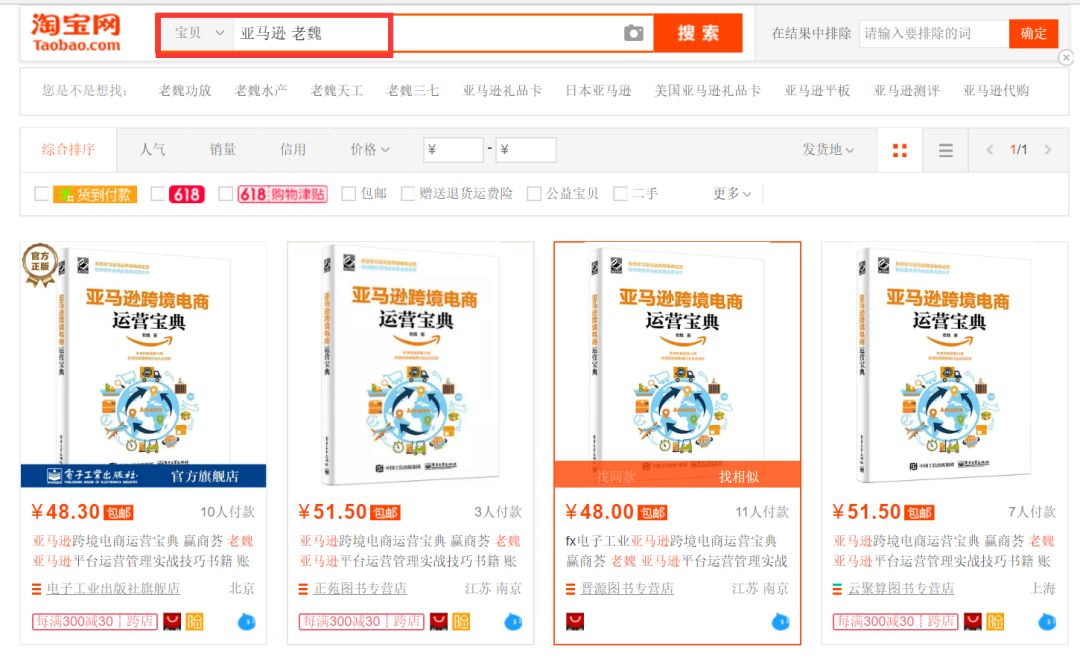1080x658 pixels.
Task: Open Wangwang chat for 电子工业出版社旗舰店 listing
Action: [x=246, y=622]
